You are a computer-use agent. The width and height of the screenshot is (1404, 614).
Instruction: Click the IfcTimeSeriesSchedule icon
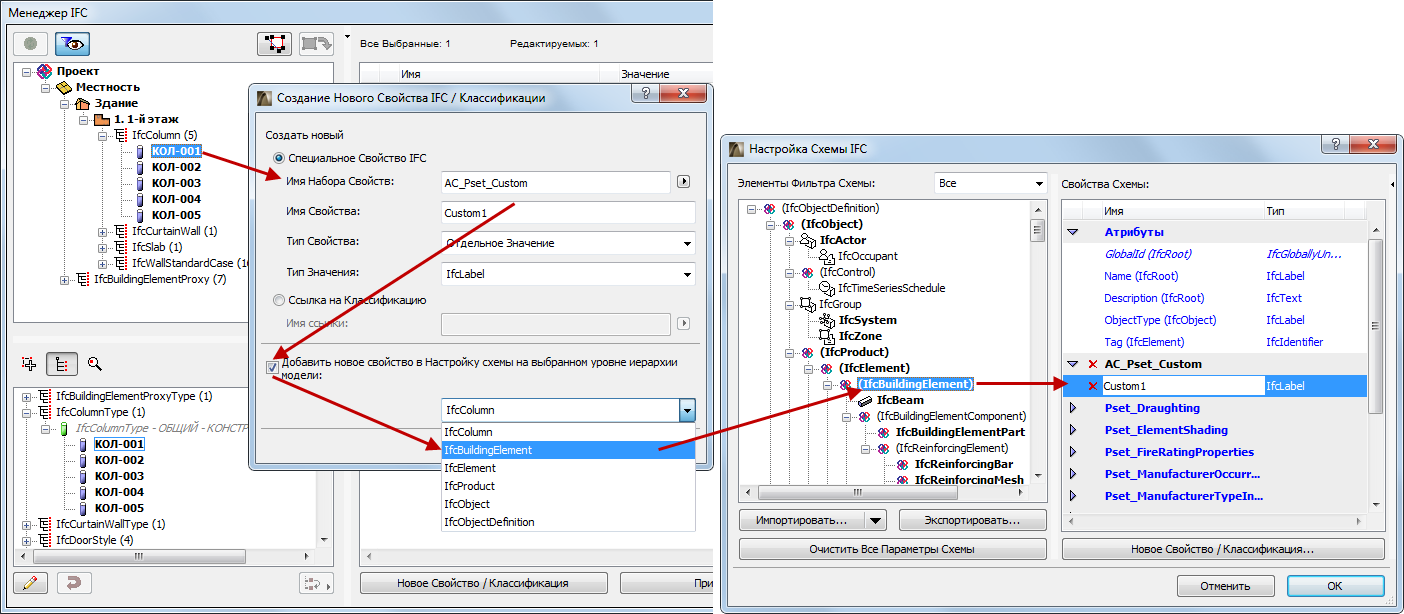pyautogui.click(x=827, y=288)
